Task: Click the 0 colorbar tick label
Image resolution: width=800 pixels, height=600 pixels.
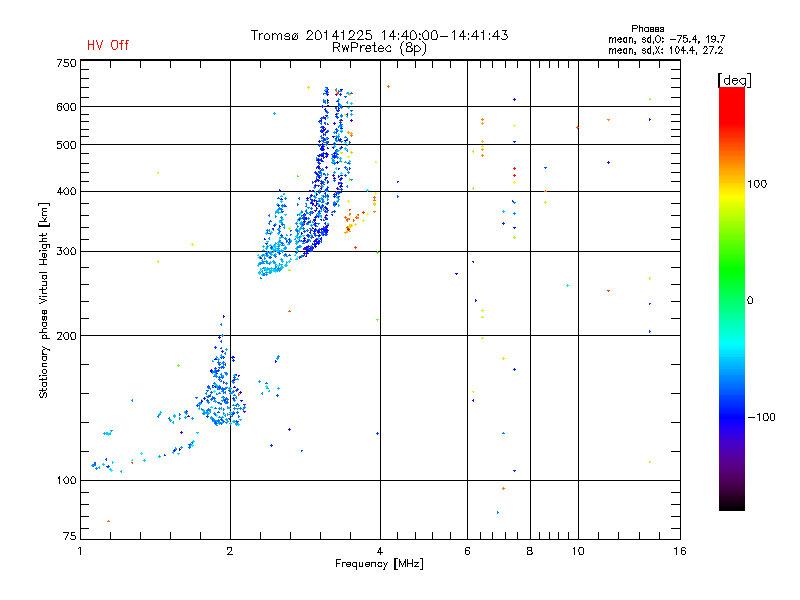Action: click(x=750, y=301)
